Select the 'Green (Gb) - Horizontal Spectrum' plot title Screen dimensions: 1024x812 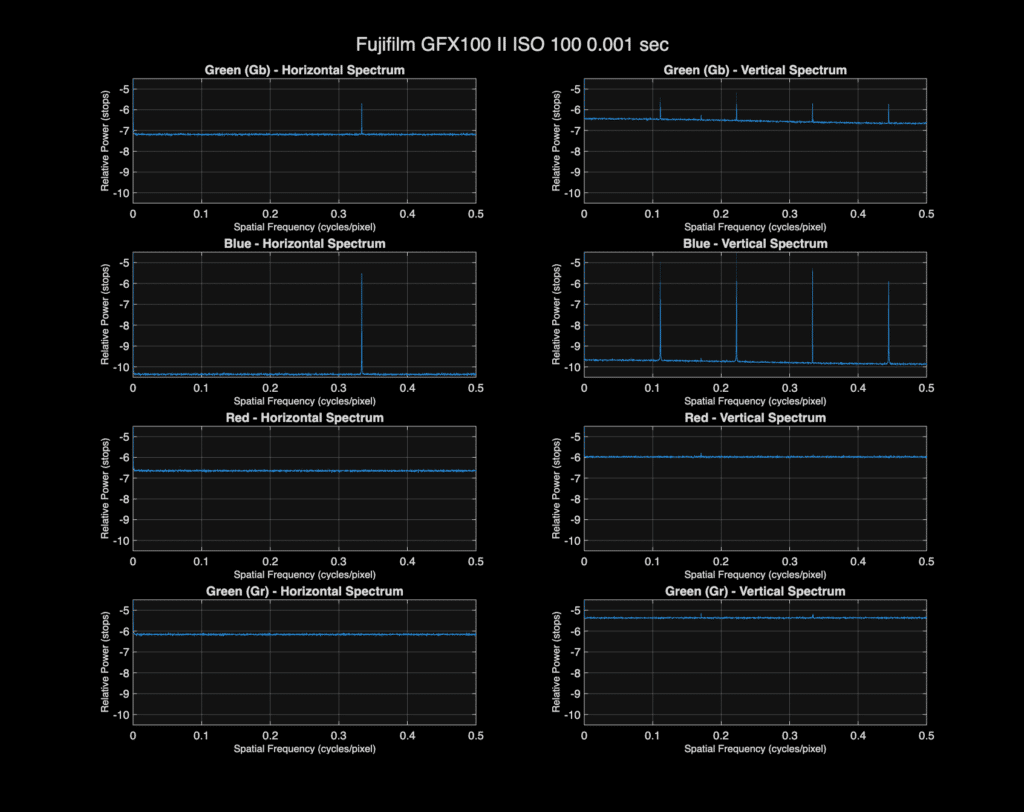[x=304, y=70]
